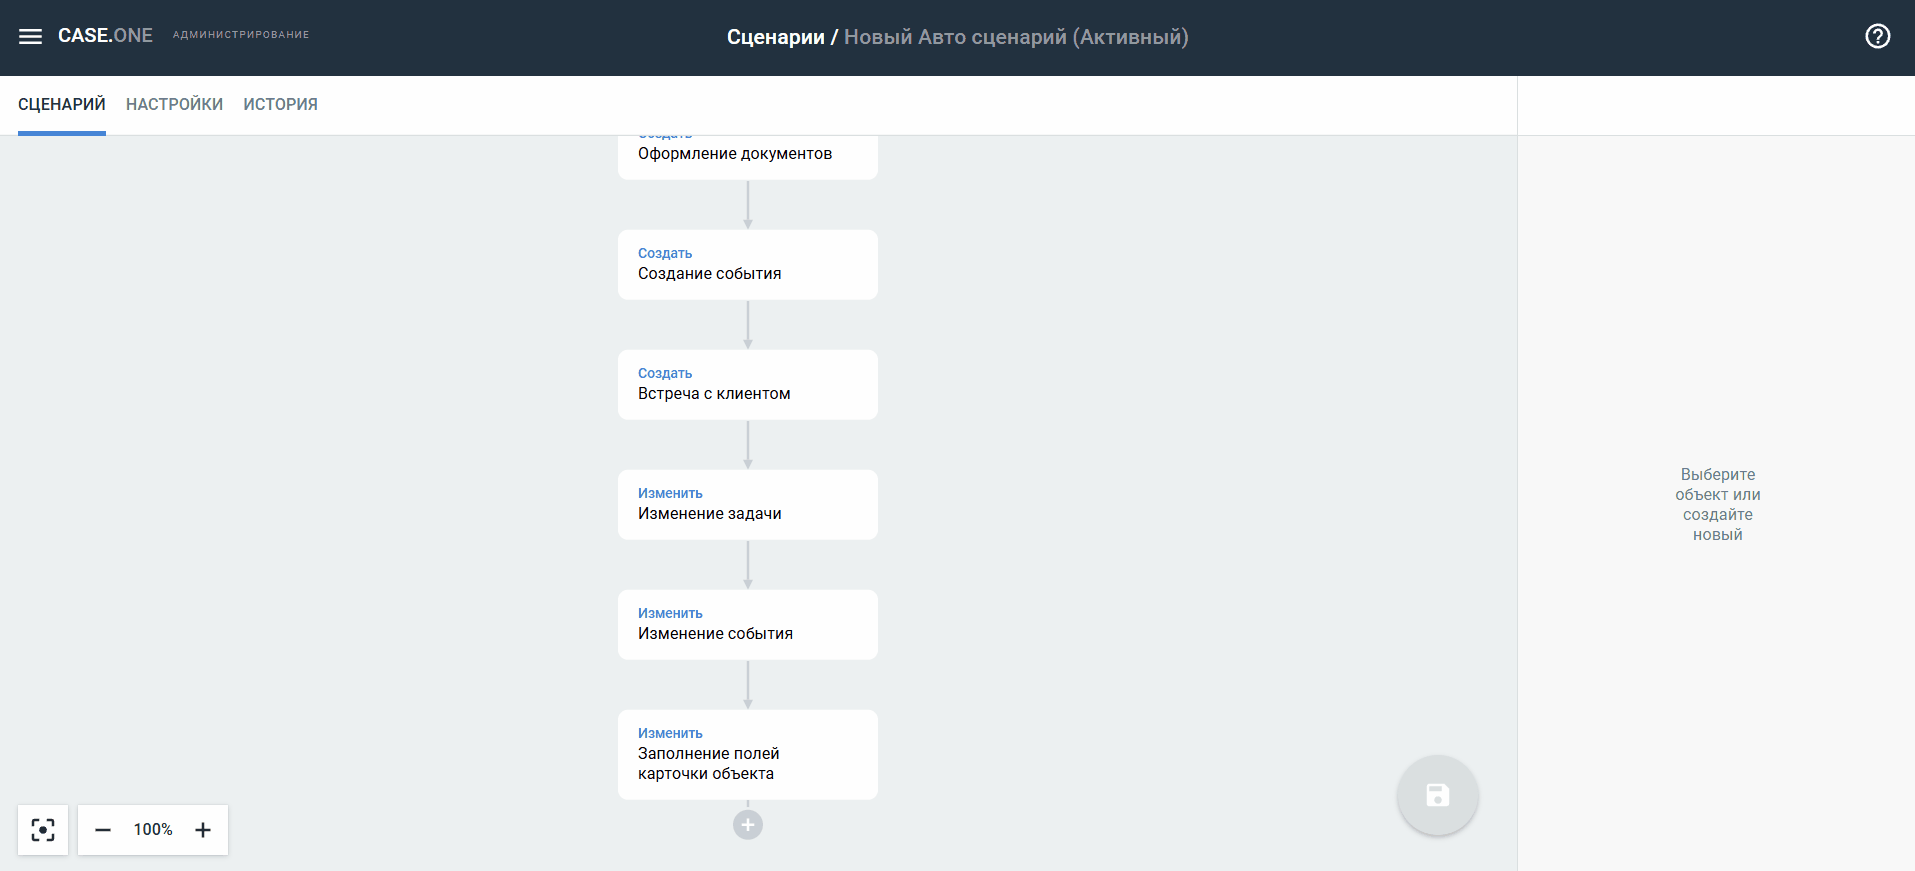Click the Администрирование label in header

pyautogui.click(x=241, y=35)
